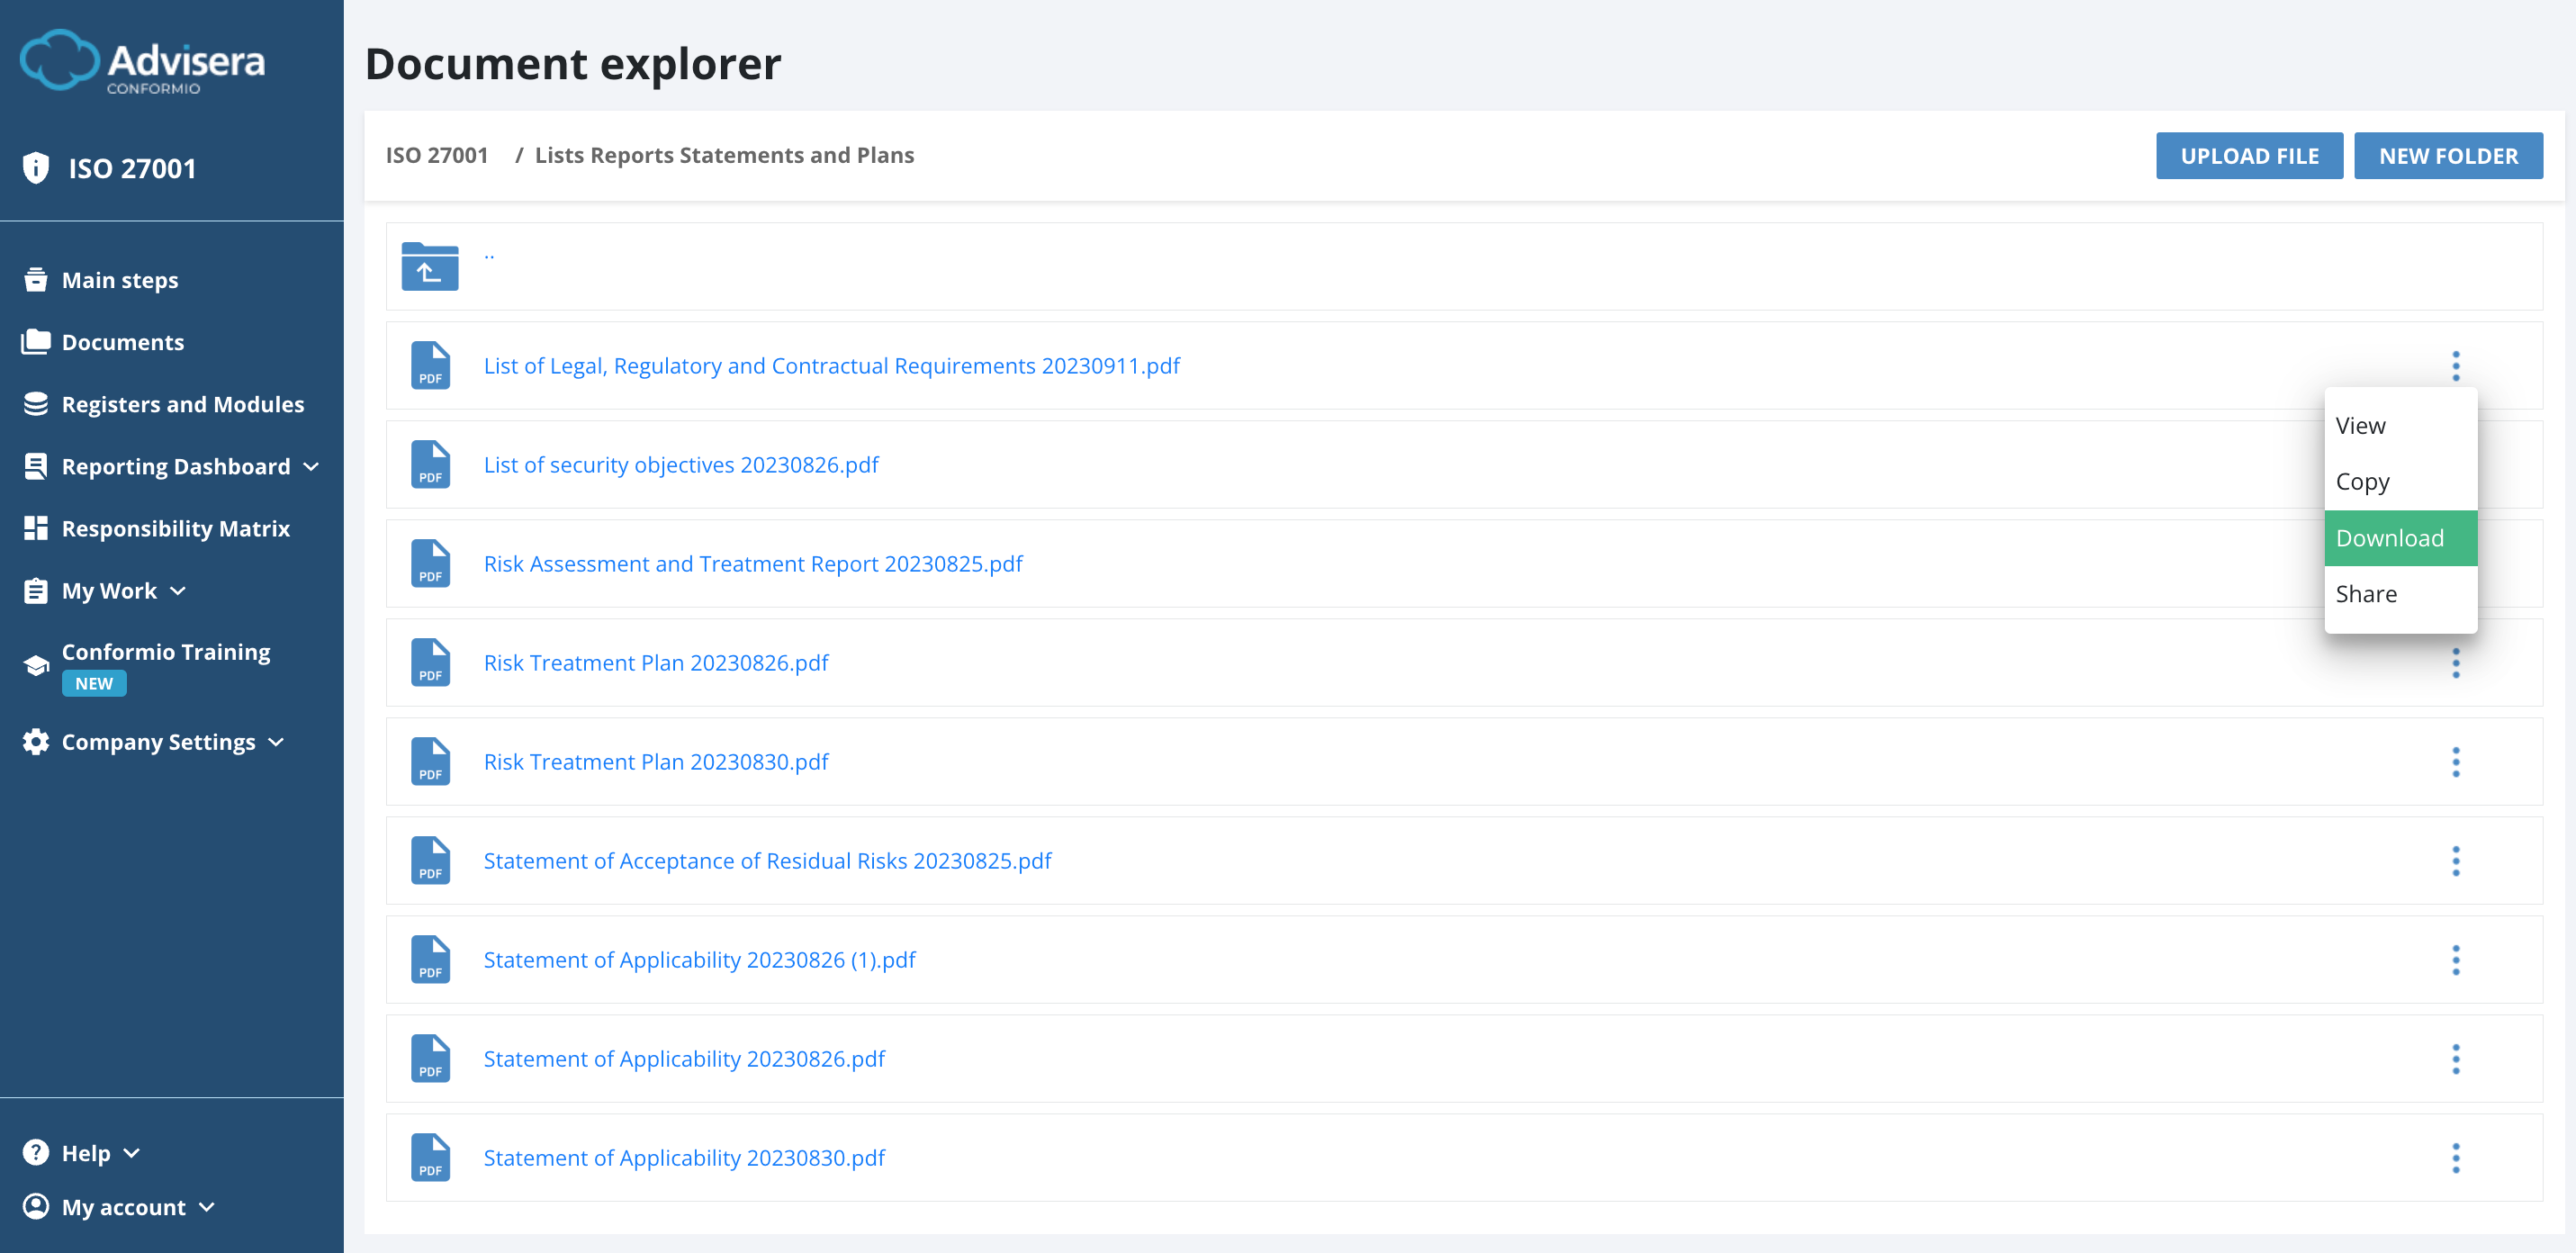This screenshot has width=2576, height=1253.
Task: Click the parent folder navigation icon
Action: point(429,267)
